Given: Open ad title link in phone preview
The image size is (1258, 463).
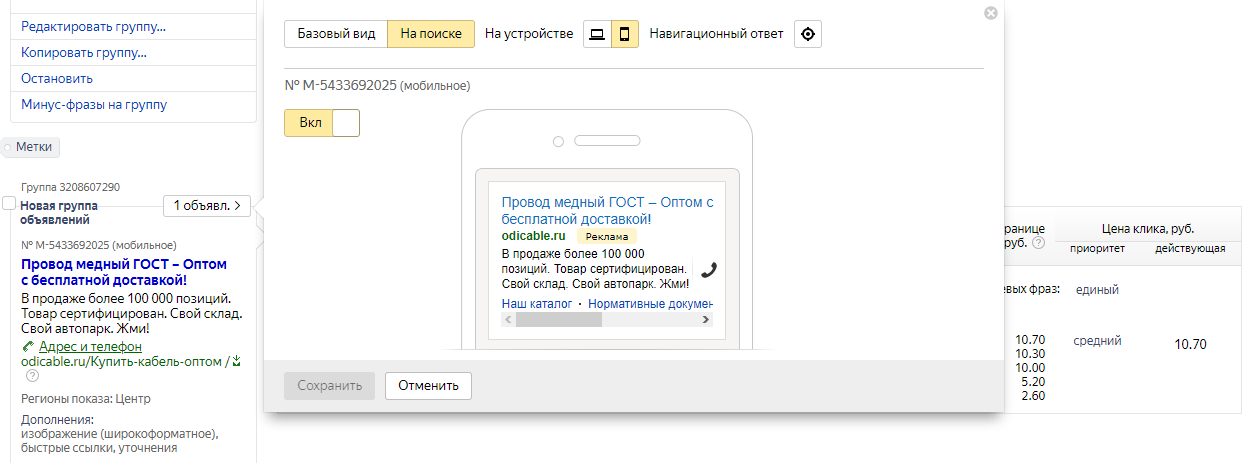Looking at the screenshot, I should (x=607, y=210).
